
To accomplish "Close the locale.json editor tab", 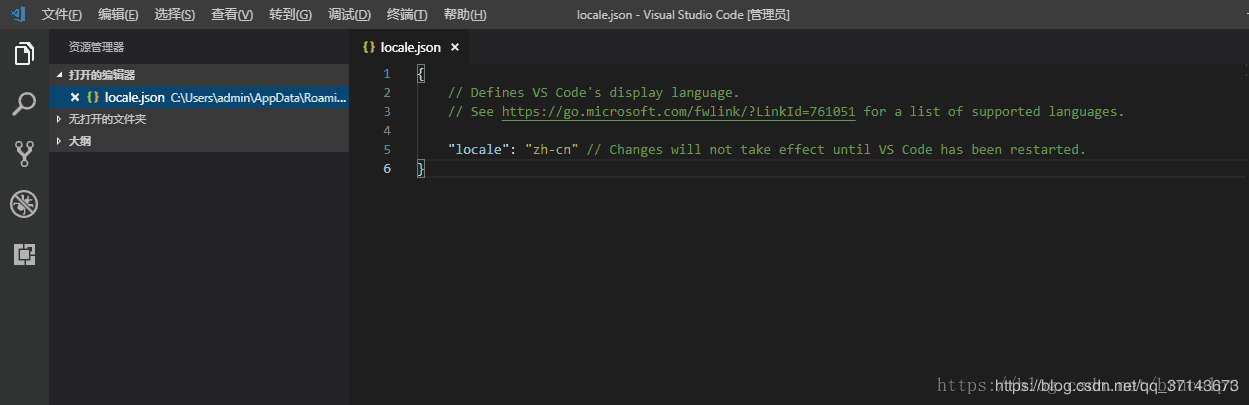I will (454, 47).
